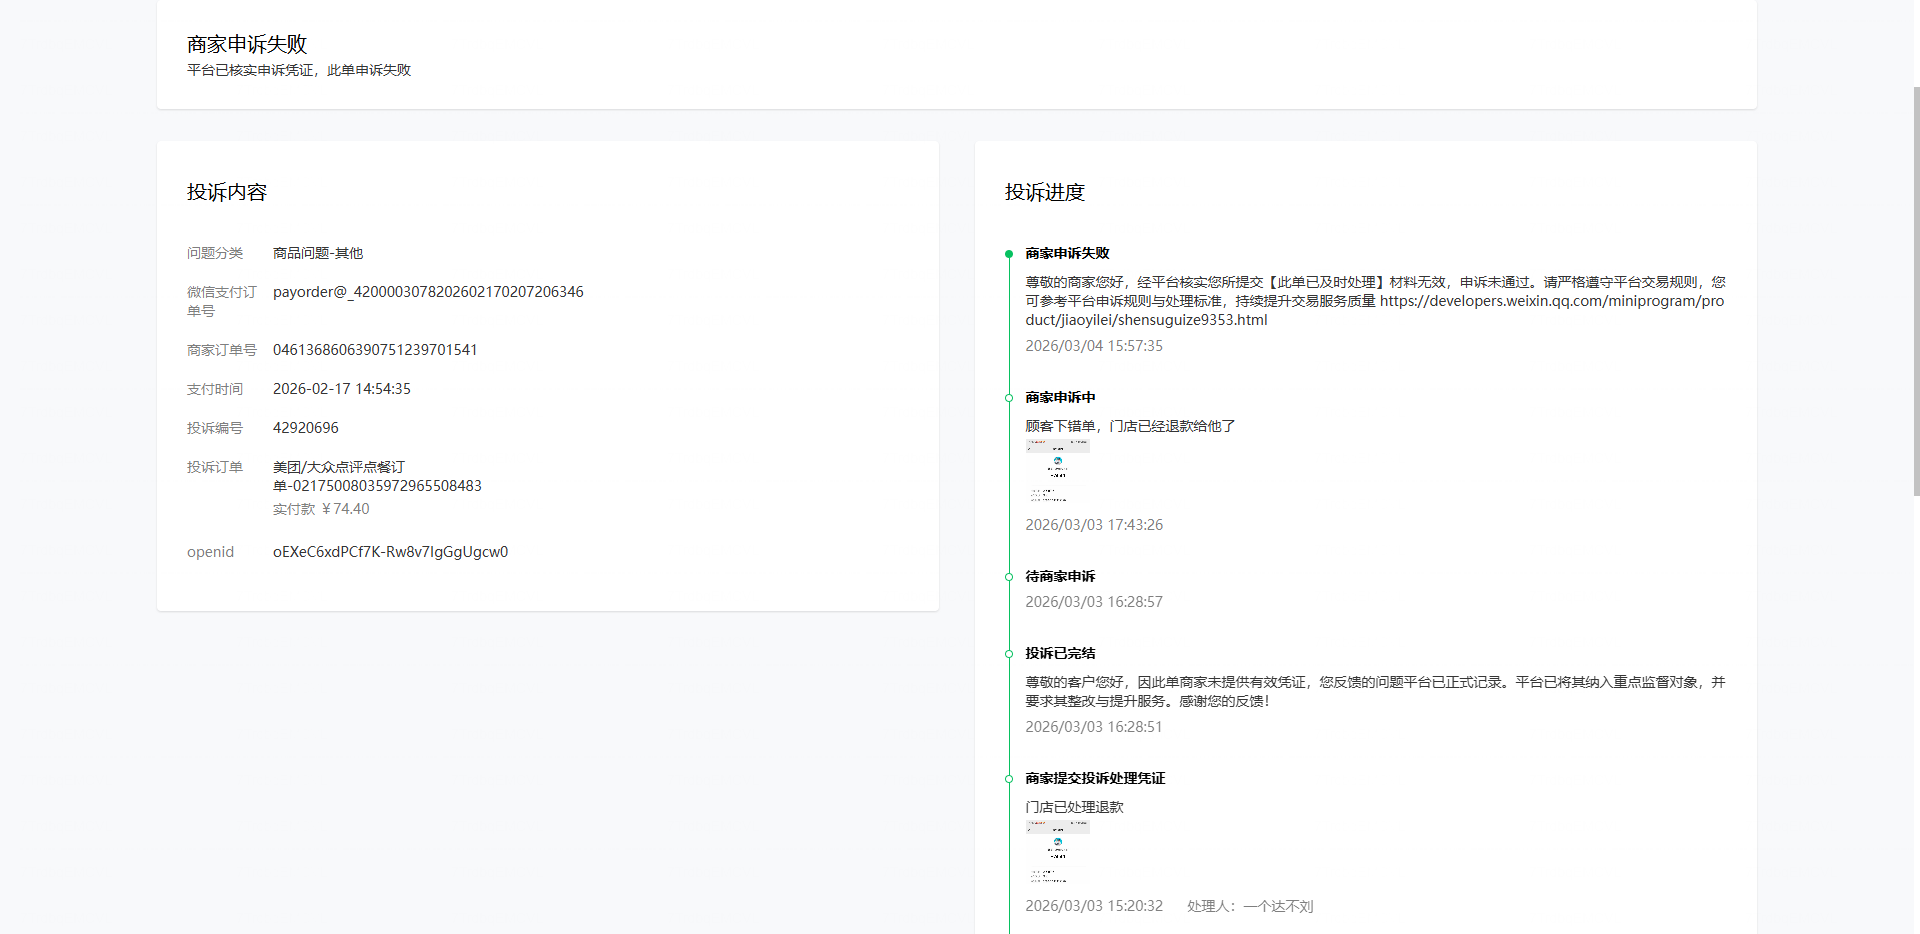Click the large 商家申诉失败 page heading
The height and width of the screenshot is (934, 1920).
coord(247,44)
